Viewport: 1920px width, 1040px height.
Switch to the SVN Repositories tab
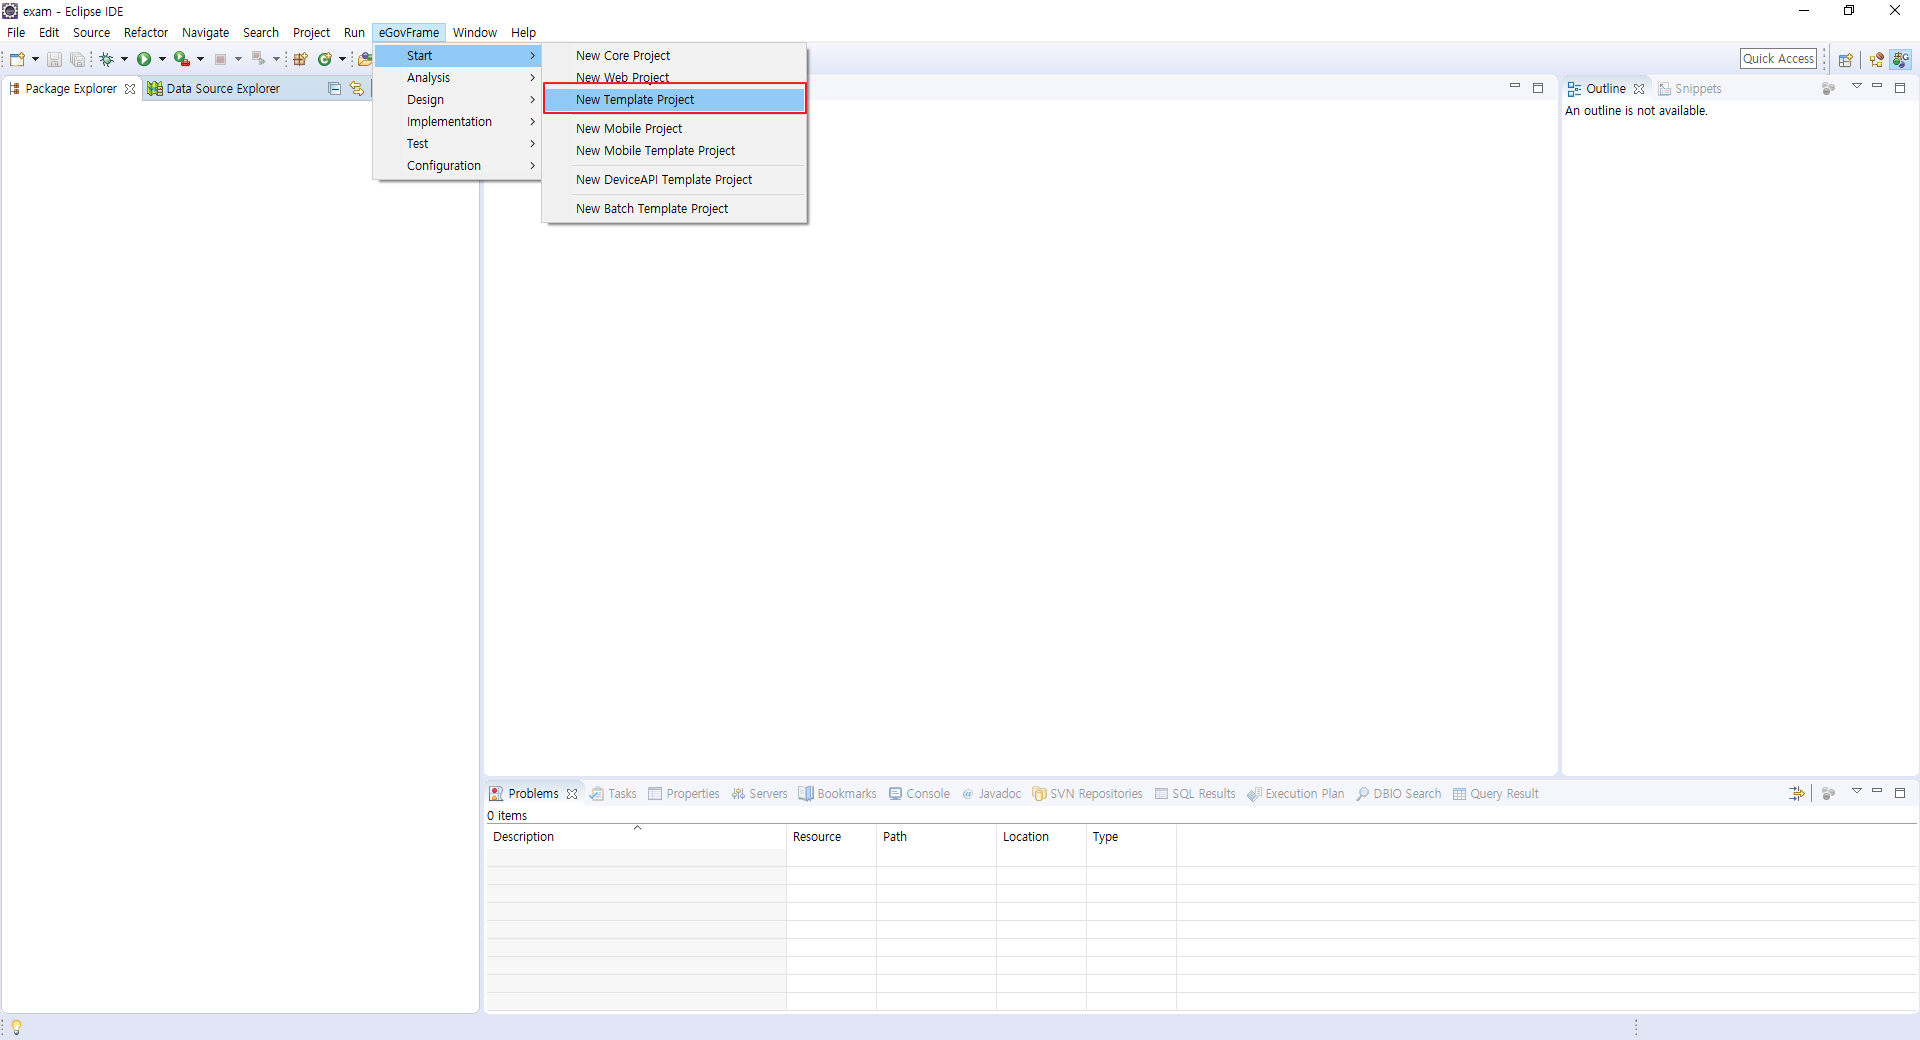pyautogui.click(x=1087, y=794)
